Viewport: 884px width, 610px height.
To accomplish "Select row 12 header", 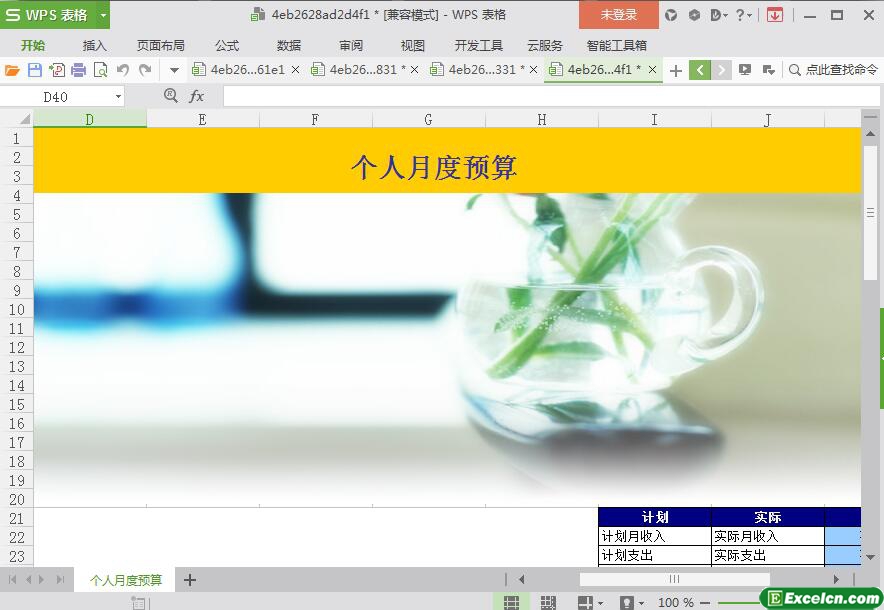I will [17, 348].
